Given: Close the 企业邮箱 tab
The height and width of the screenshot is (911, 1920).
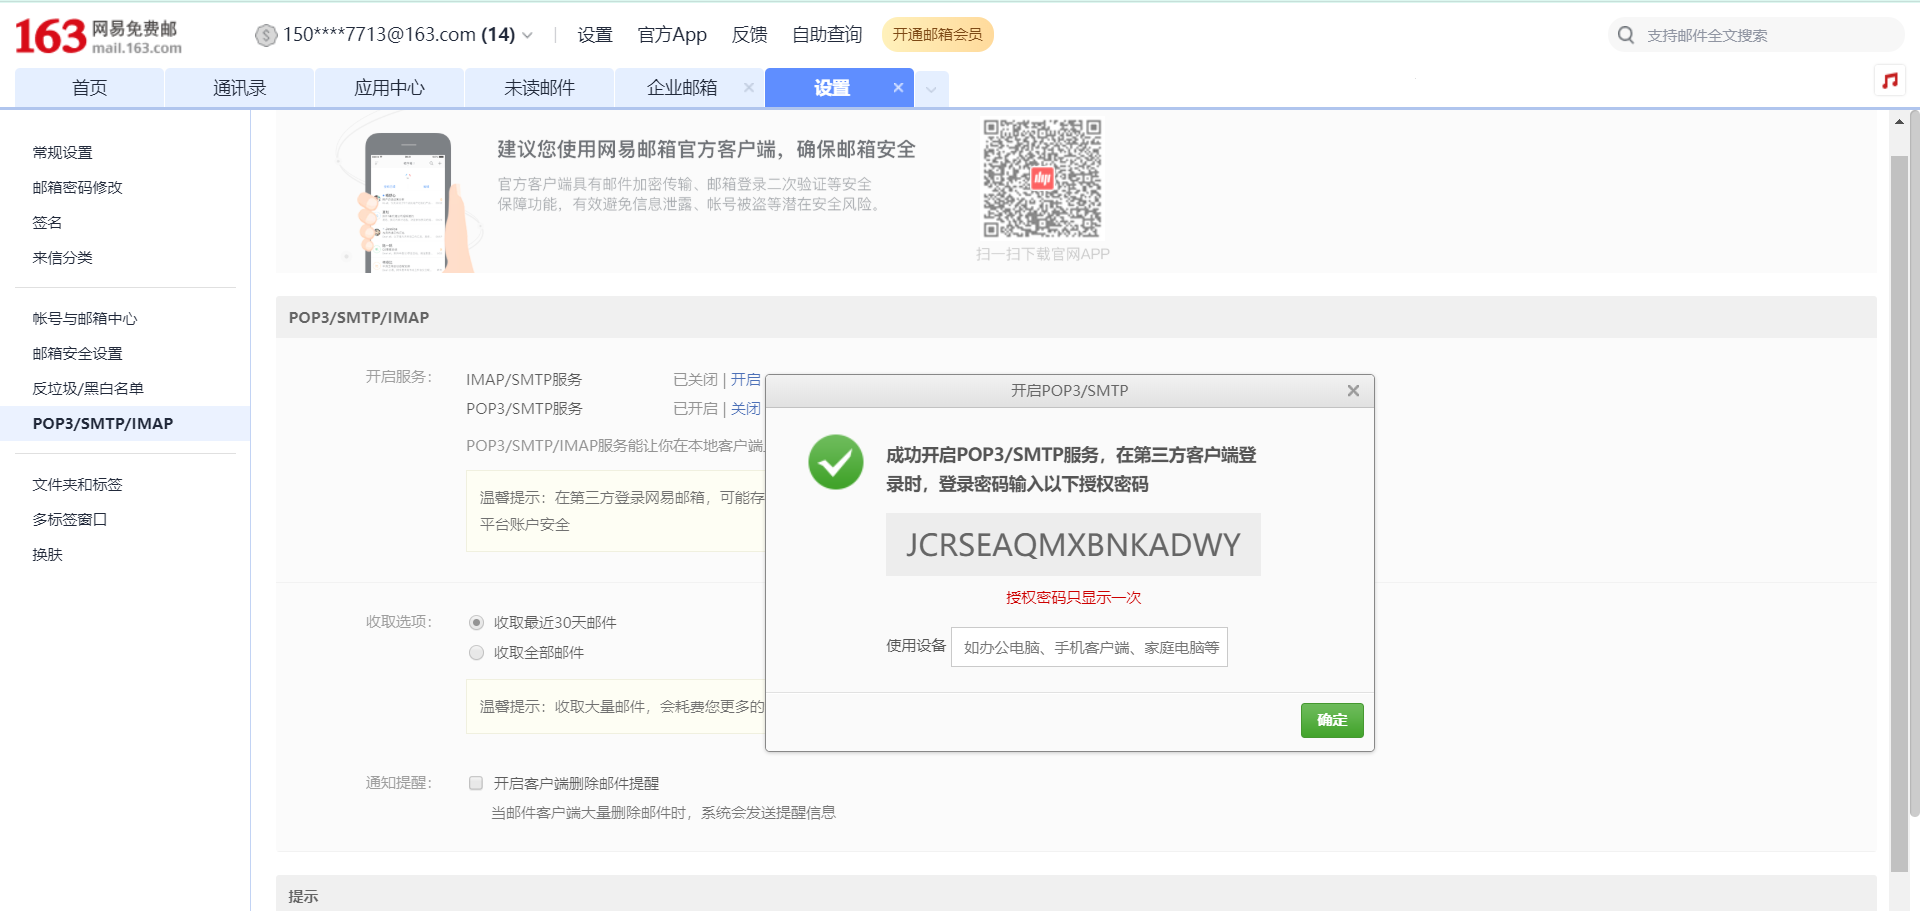Looking at the screenshot, I should 749,88.
